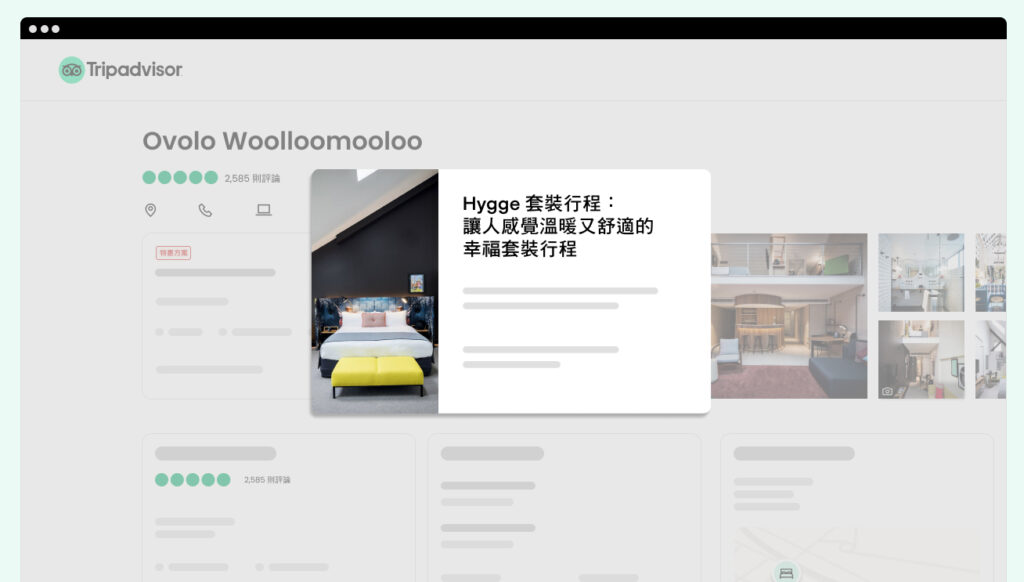This screenshot has height=582, width=1024.
Task: Click the bed marker icon on map
Action: point(786,573)
